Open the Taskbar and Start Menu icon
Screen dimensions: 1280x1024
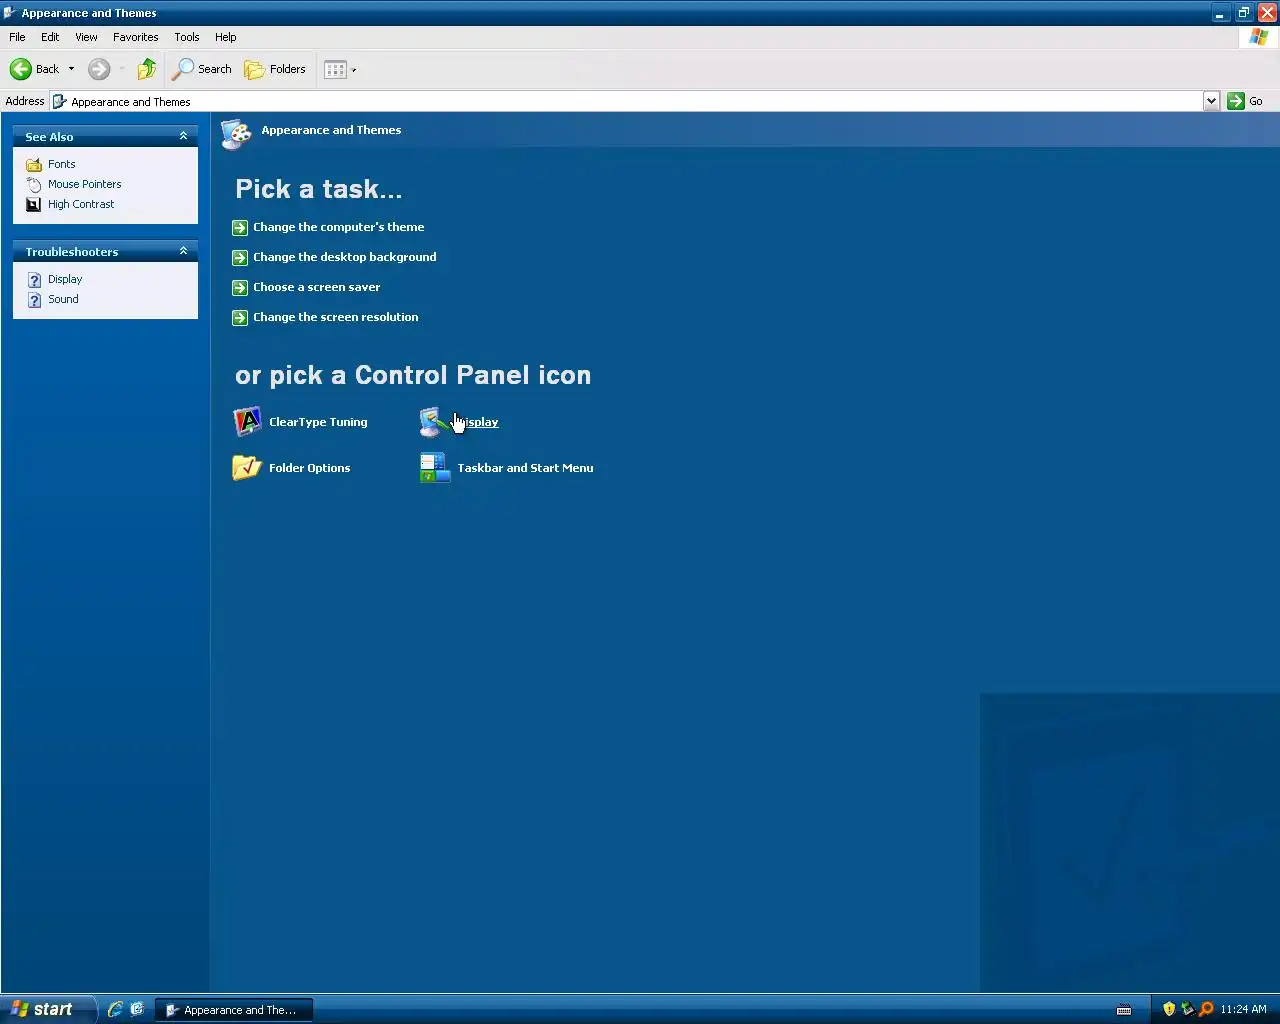click(435, 468)
